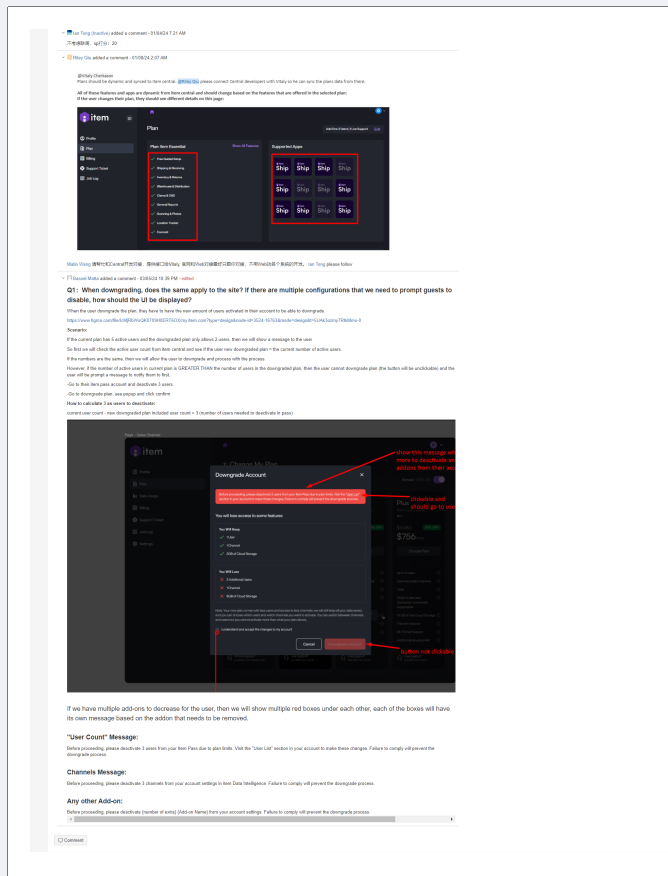Click the item logo in Plan screenshot
This screenshot has height=876, width=668.
[98, 118]
